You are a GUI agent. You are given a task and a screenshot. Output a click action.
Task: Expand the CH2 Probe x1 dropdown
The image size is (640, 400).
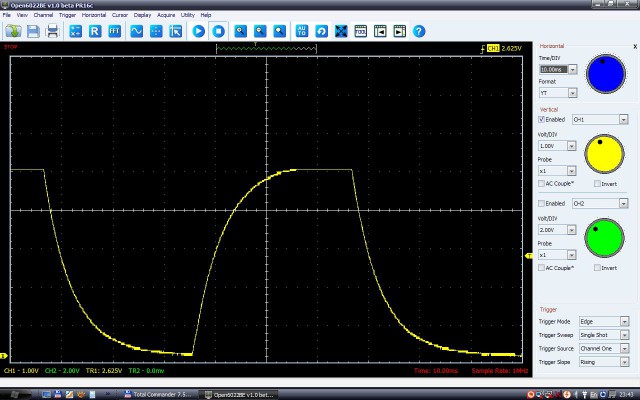(571, 255)
